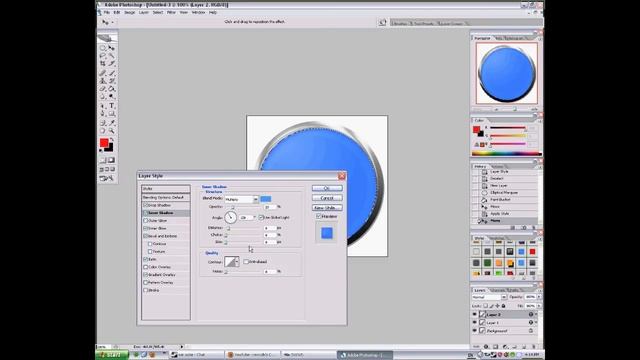Open the File menu
The height and width of the screenshot is (360, 640).
pyautogui.click(x=107, y=13)
